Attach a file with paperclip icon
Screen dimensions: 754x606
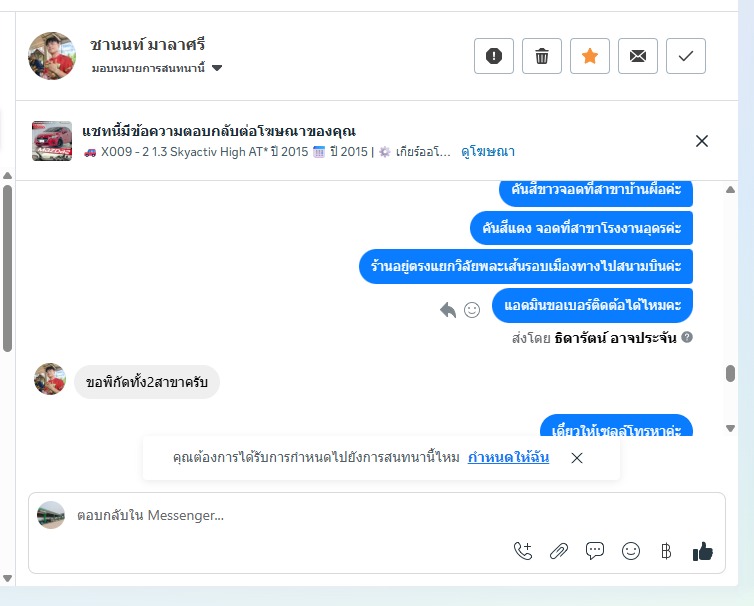[559, 551]
